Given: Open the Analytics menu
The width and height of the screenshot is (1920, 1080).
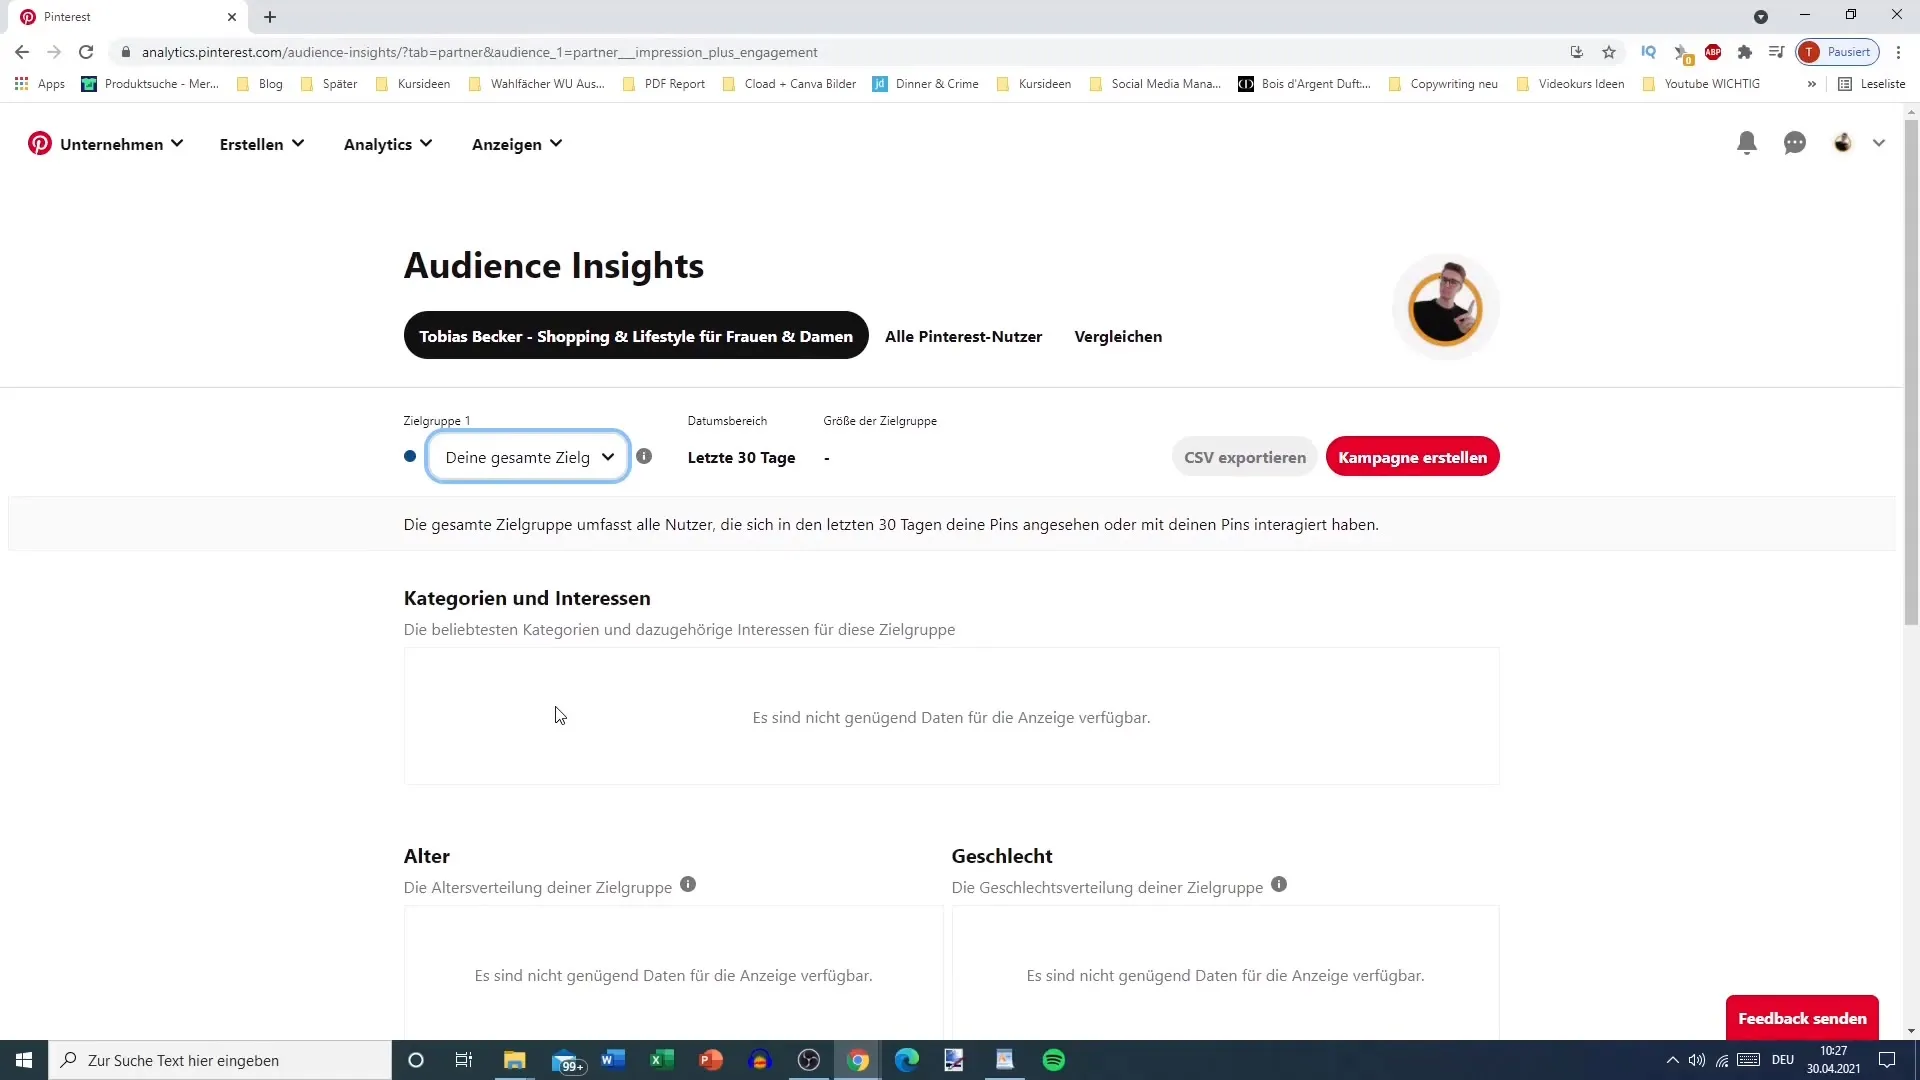Looking at the screenshot, I should pos(388,144).
